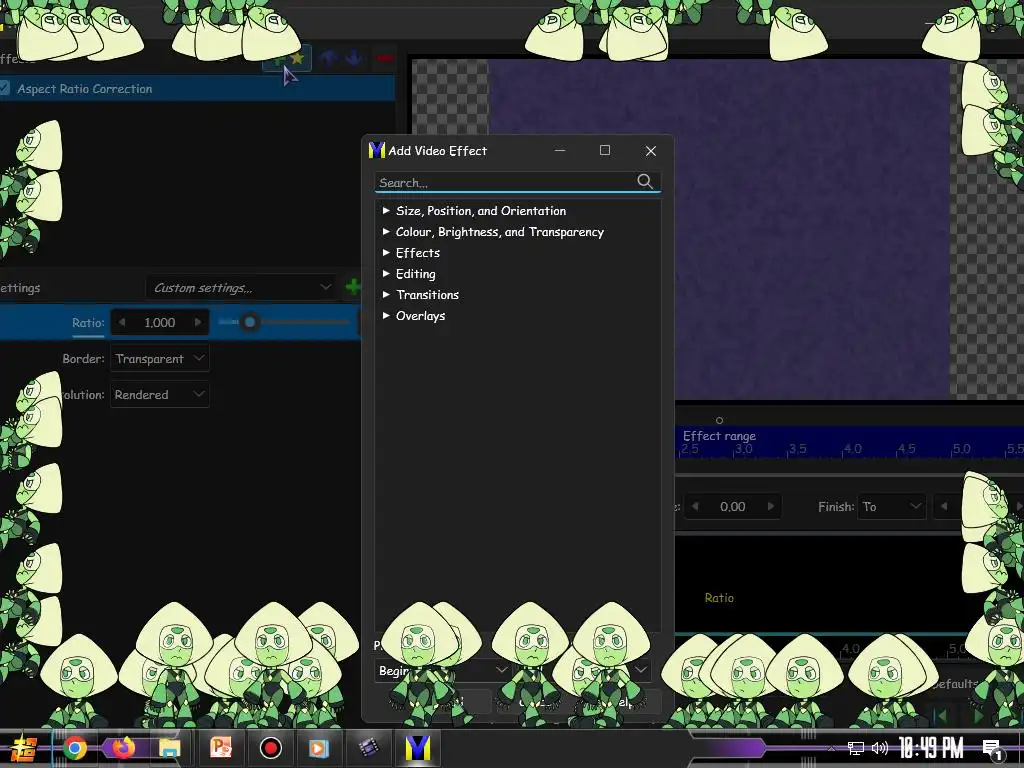Decrease the Finish time stepper arrow
The image size is (1024, 768).
coord(944,506)
